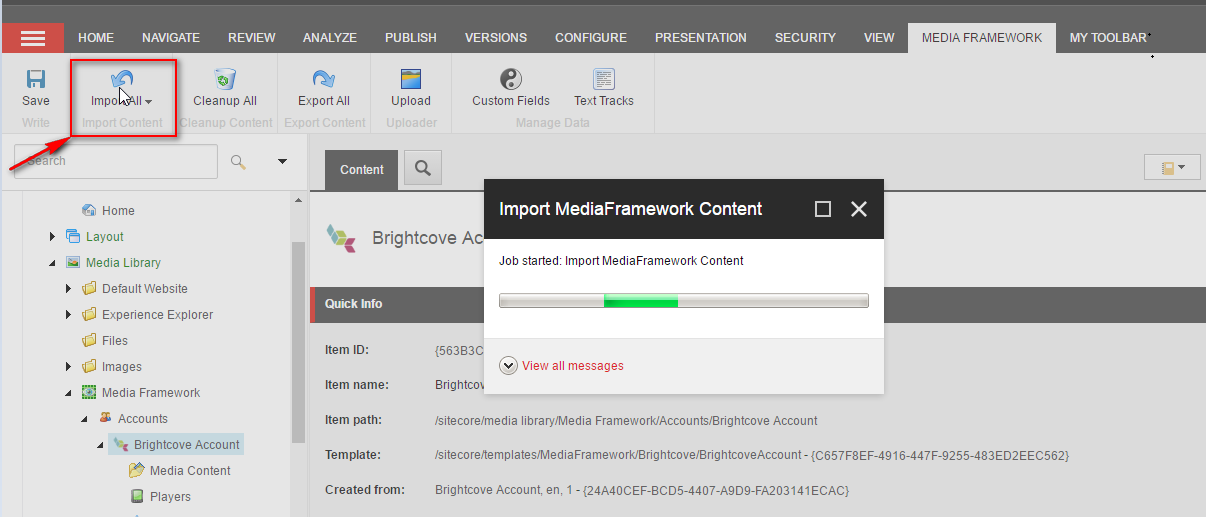Switch to the CONFIGURE ribbon tab
Screen dimensions: 1206x517
(x=591, y=38)
